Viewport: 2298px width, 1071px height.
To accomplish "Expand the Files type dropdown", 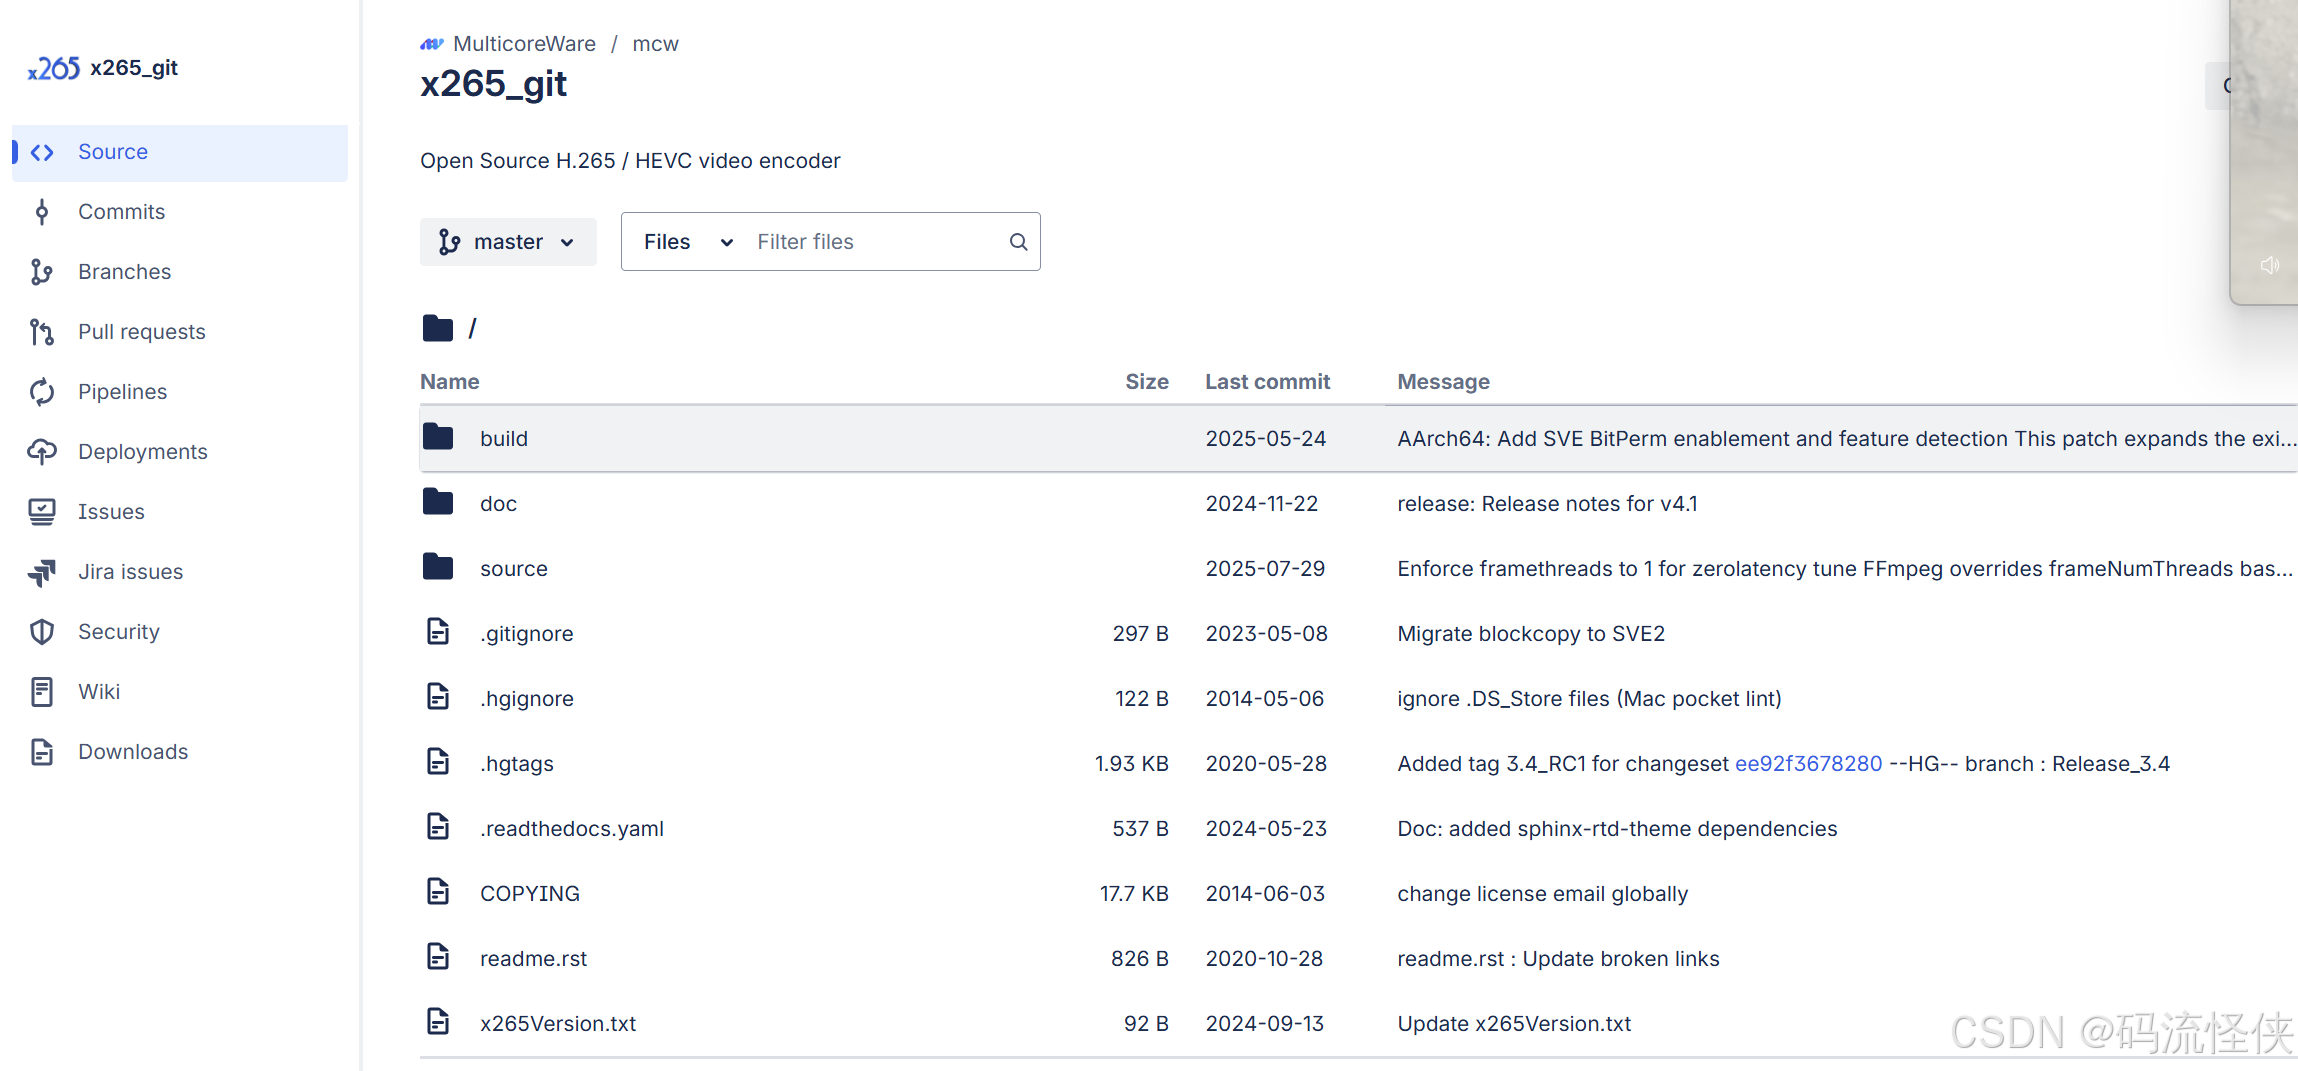I will (x=688, y=242).
